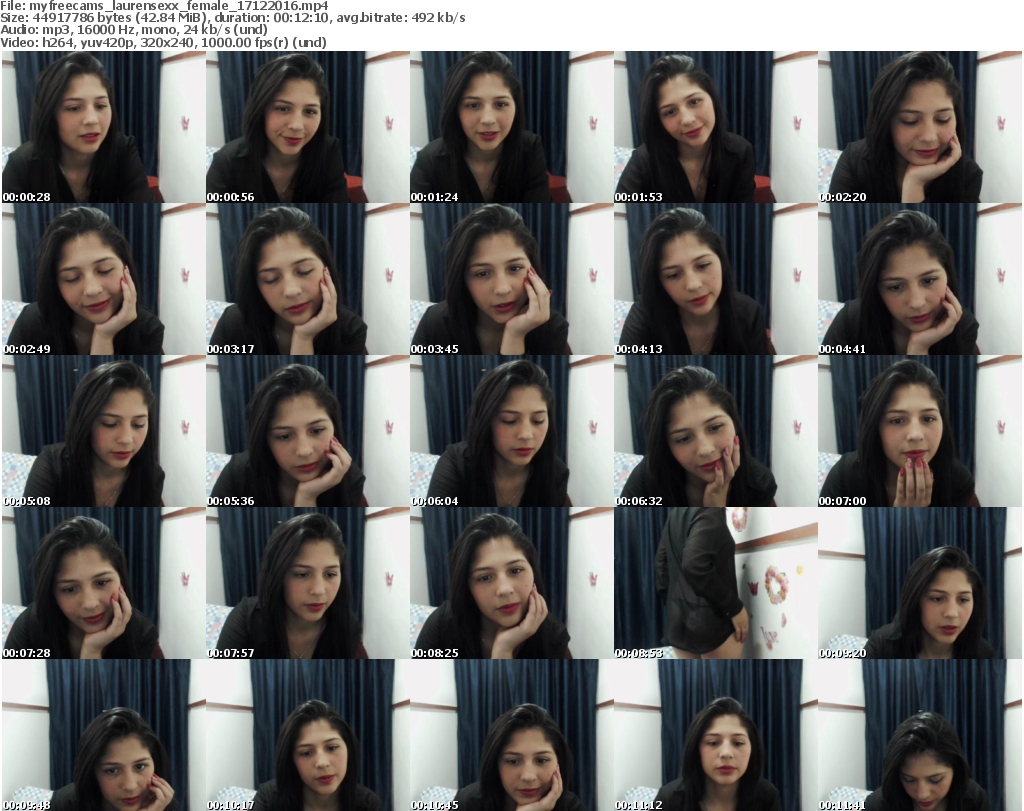This screenshot has height=811, width=1024.
Task: Open the thumbnail timestamped 00:04:13
Action: [715, 279]
